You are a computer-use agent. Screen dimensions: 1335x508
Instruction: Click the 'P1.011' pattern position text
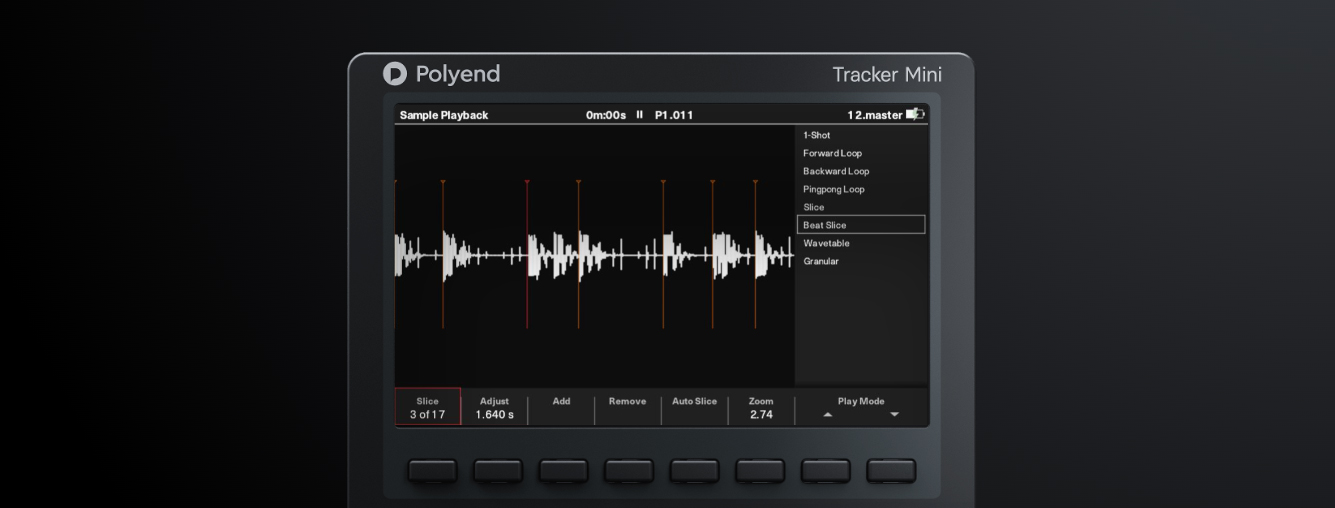pyautogui.click(x=674, y=115)
